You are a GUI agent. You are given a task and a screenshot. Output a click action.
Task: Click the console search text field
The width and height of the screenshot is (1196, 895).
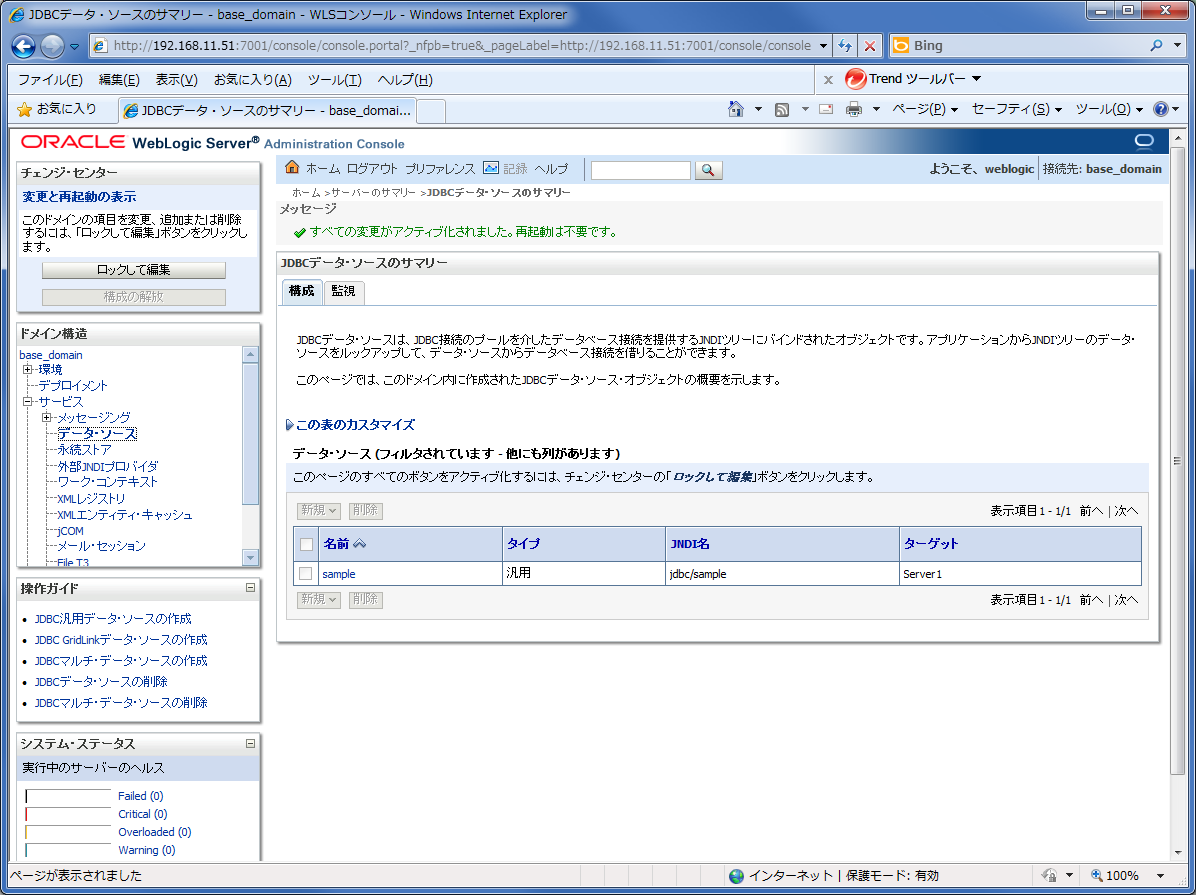pos(641,169)
